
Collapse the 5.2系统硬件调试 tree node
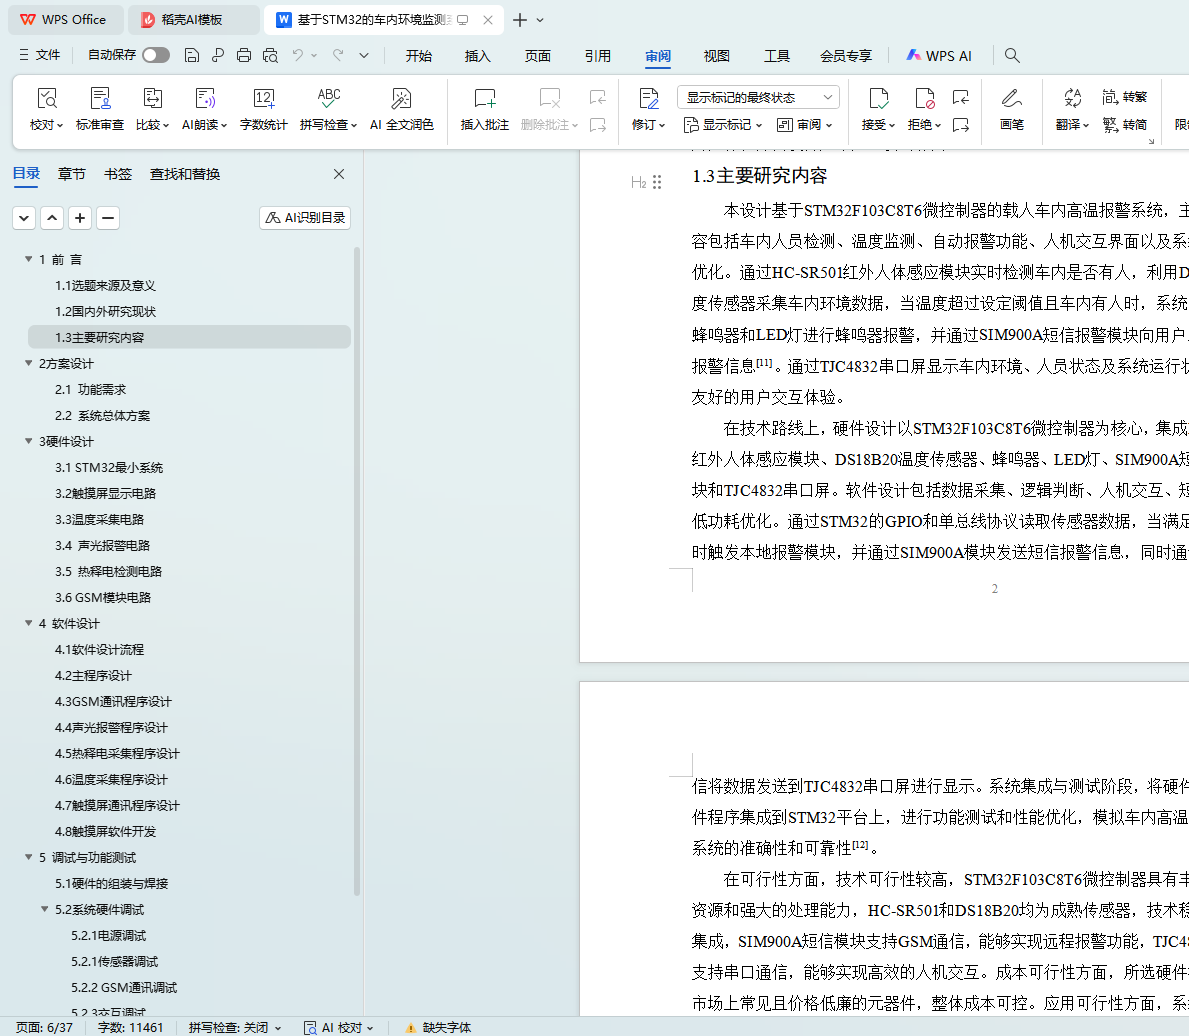coord(45,910)
